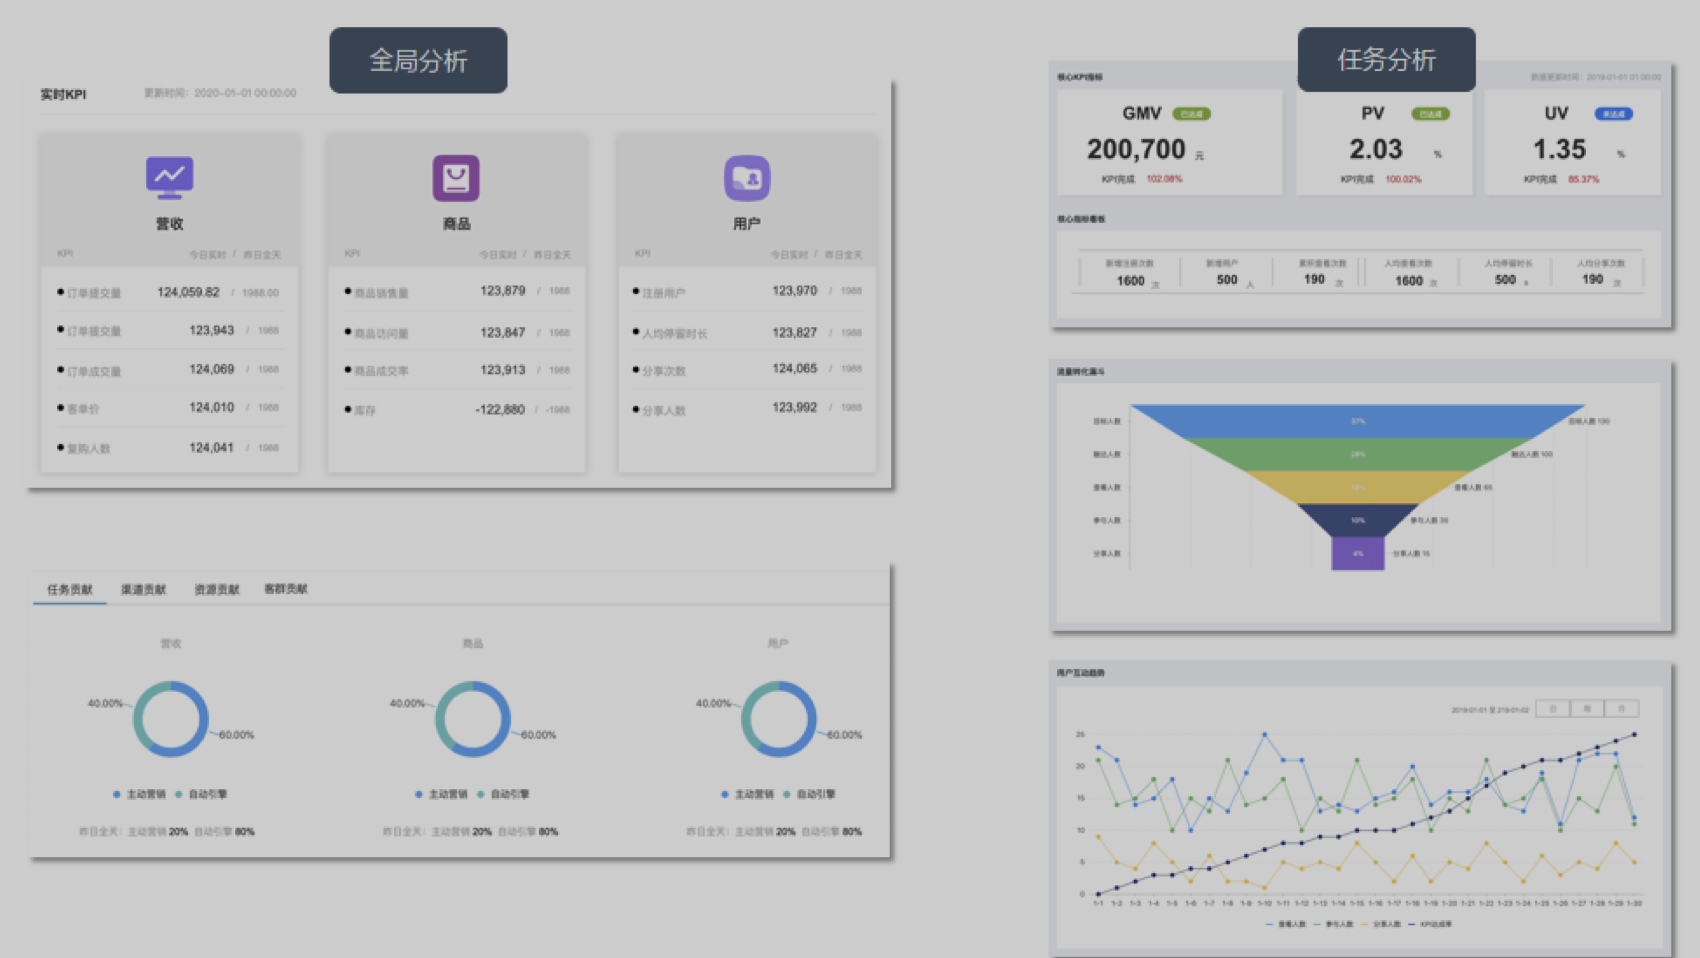This screenshot has width=1700, height=958.
Task: Click the 123,943 value in 营收 card
Action: coord(212,330)
